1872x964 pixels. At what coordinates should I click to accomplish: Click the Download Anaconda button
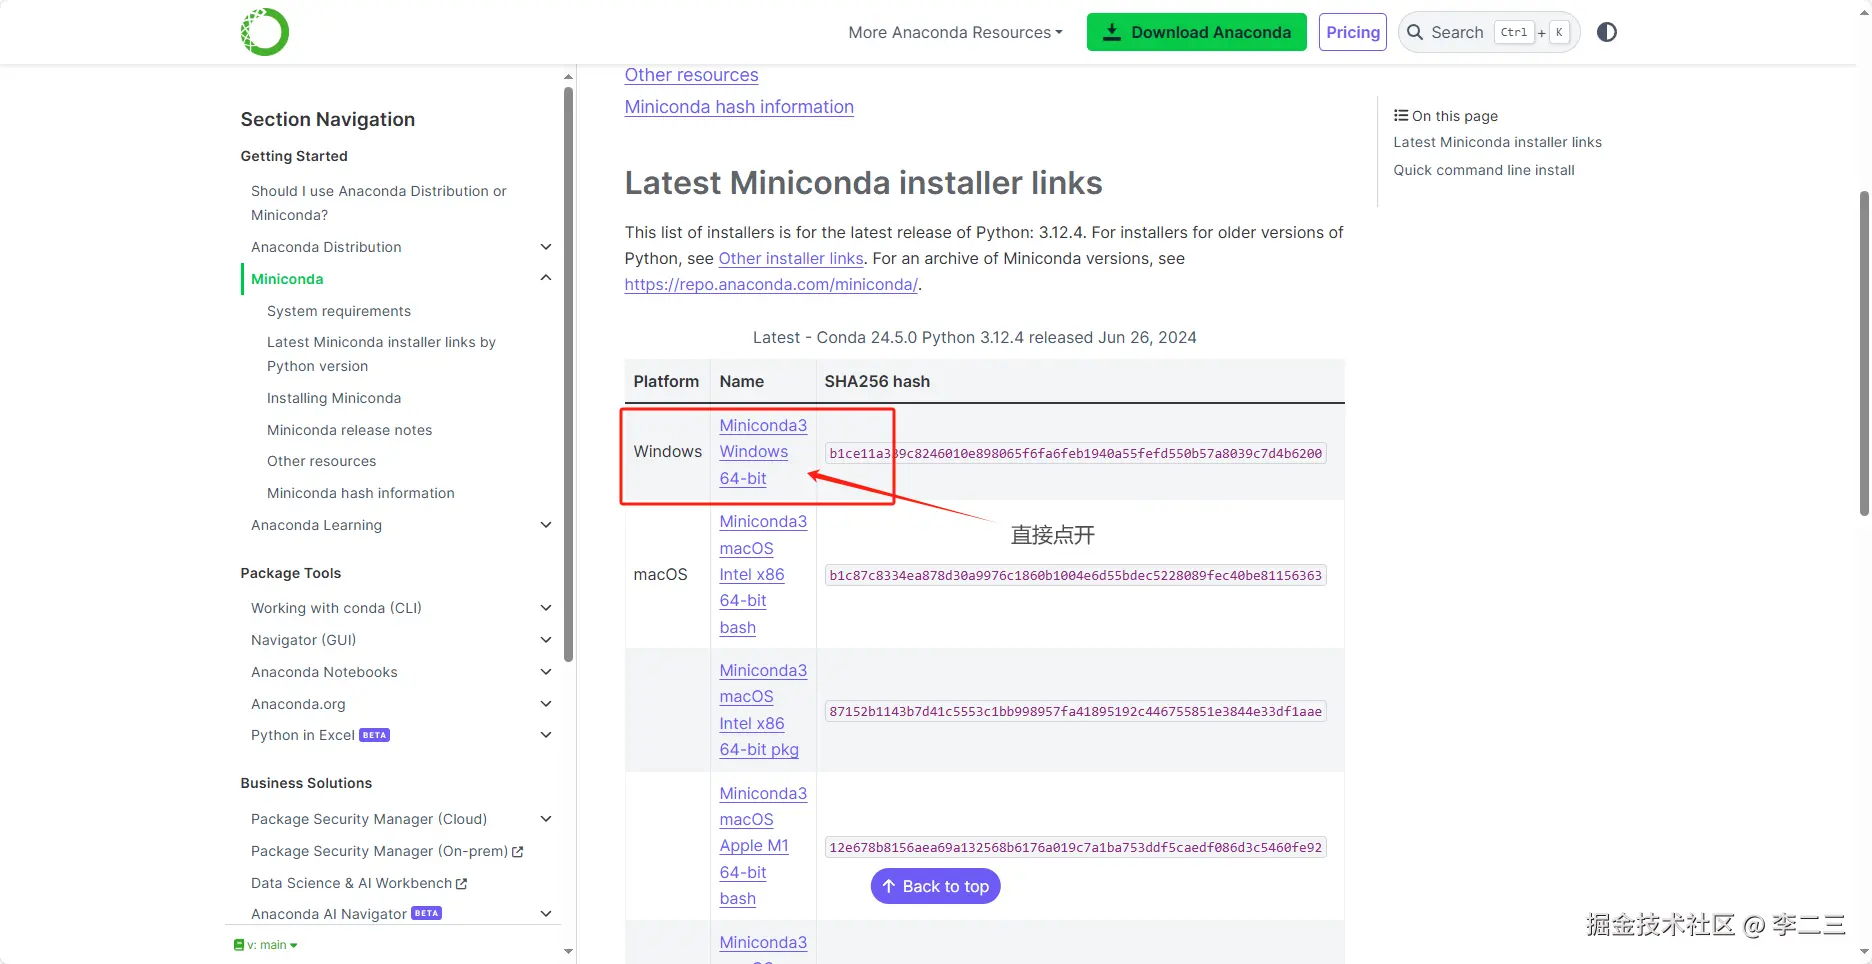tap(1196, 32)
